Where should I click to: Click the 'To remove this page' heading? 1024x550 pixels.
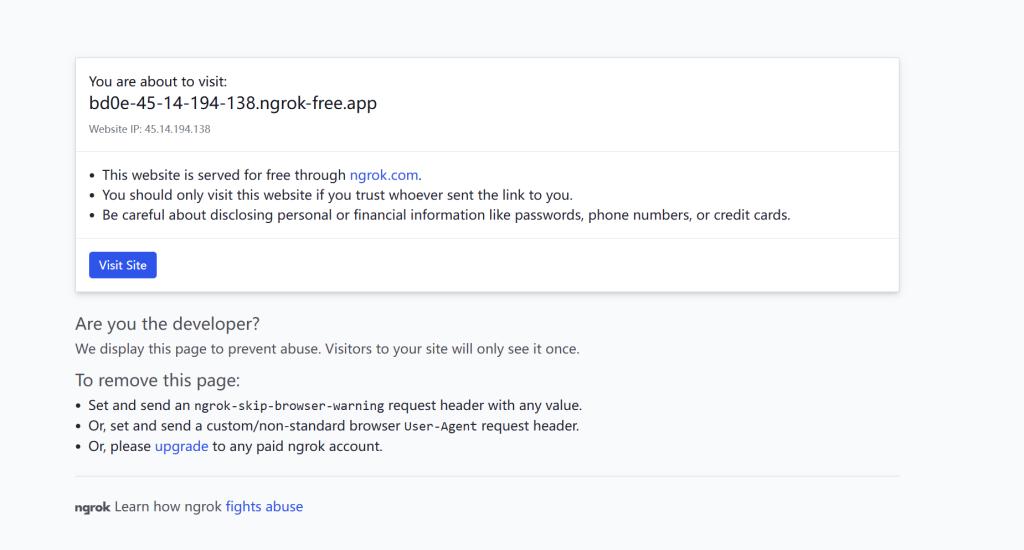(x=158, y=380)
